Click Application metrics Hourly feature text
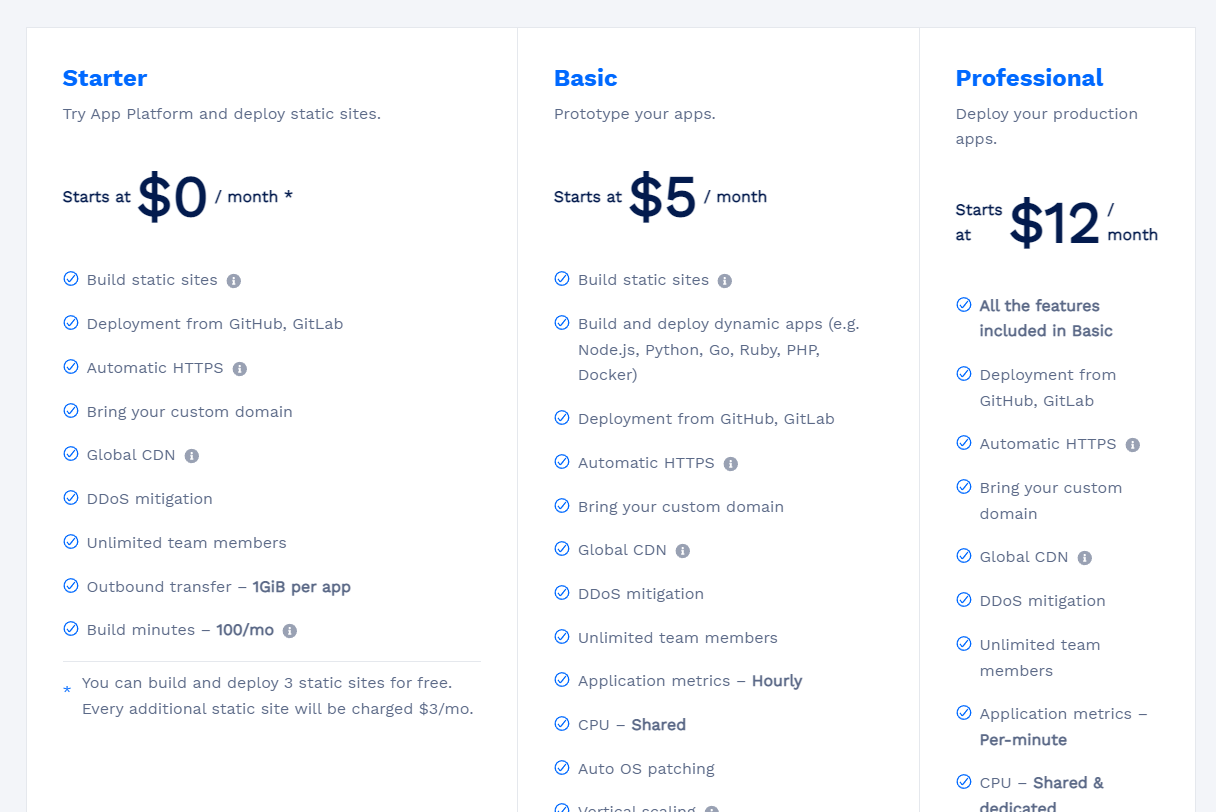 click(x=690, y=681)
